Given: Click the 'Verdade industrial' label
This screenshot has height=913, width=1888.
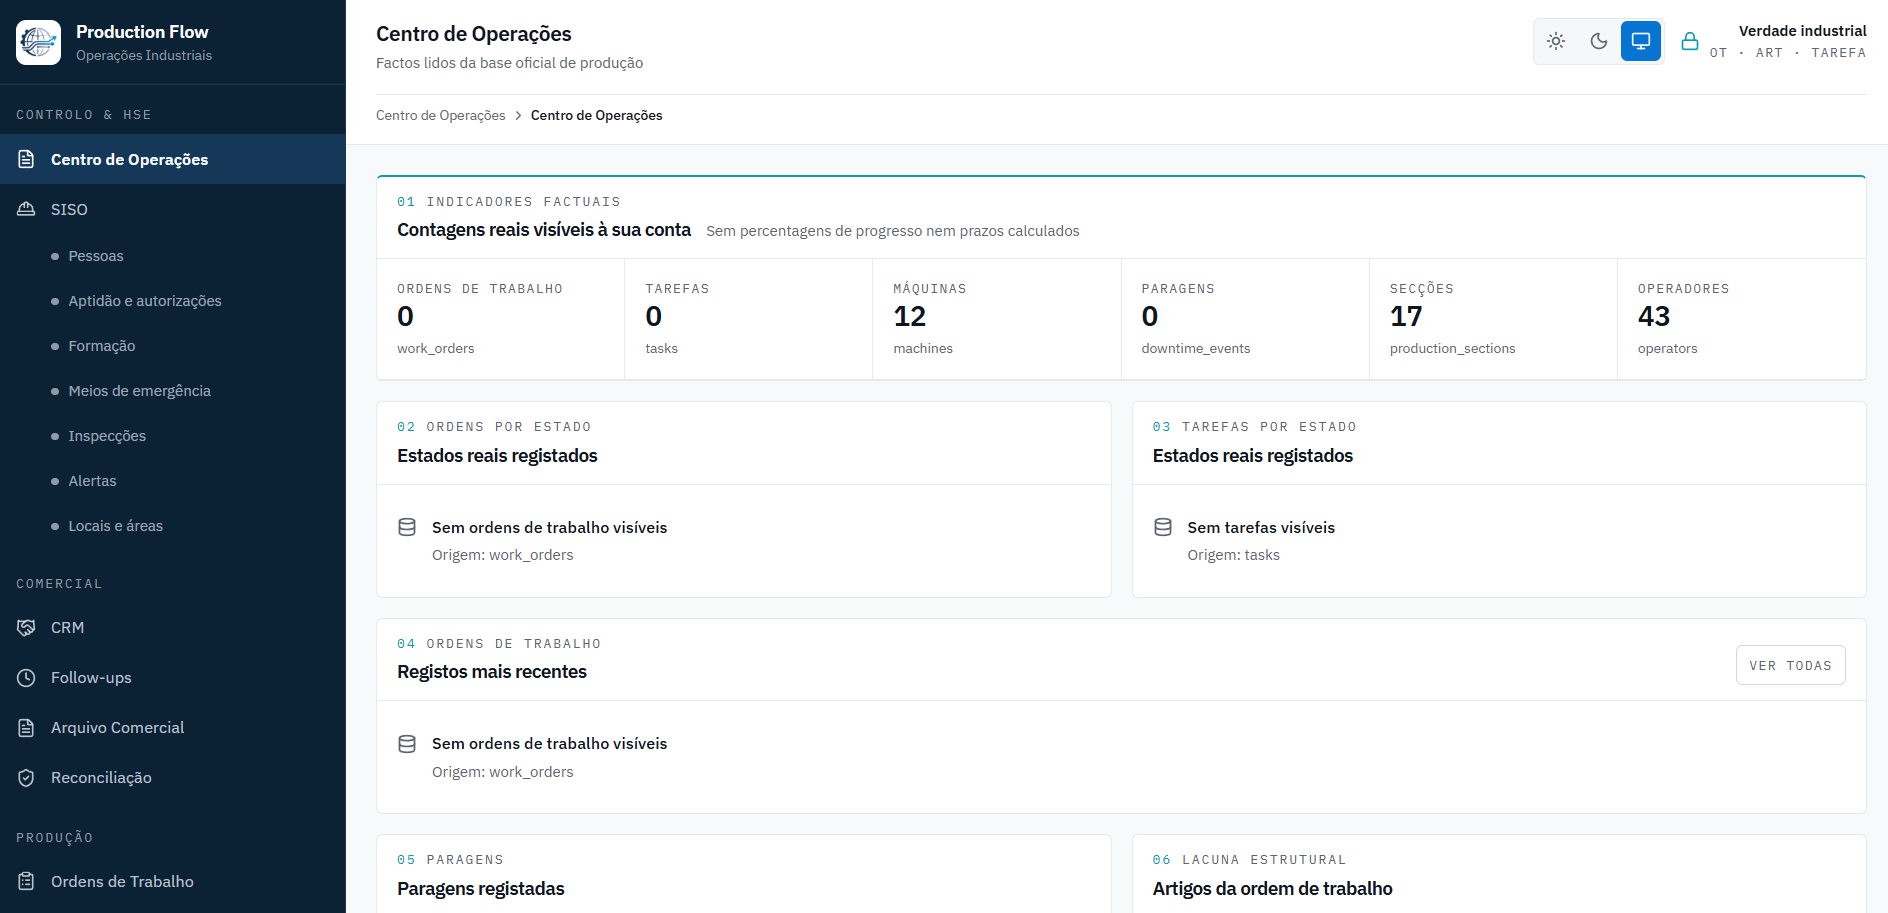Looking at the screenshot, I should (x=1803, y=31).
